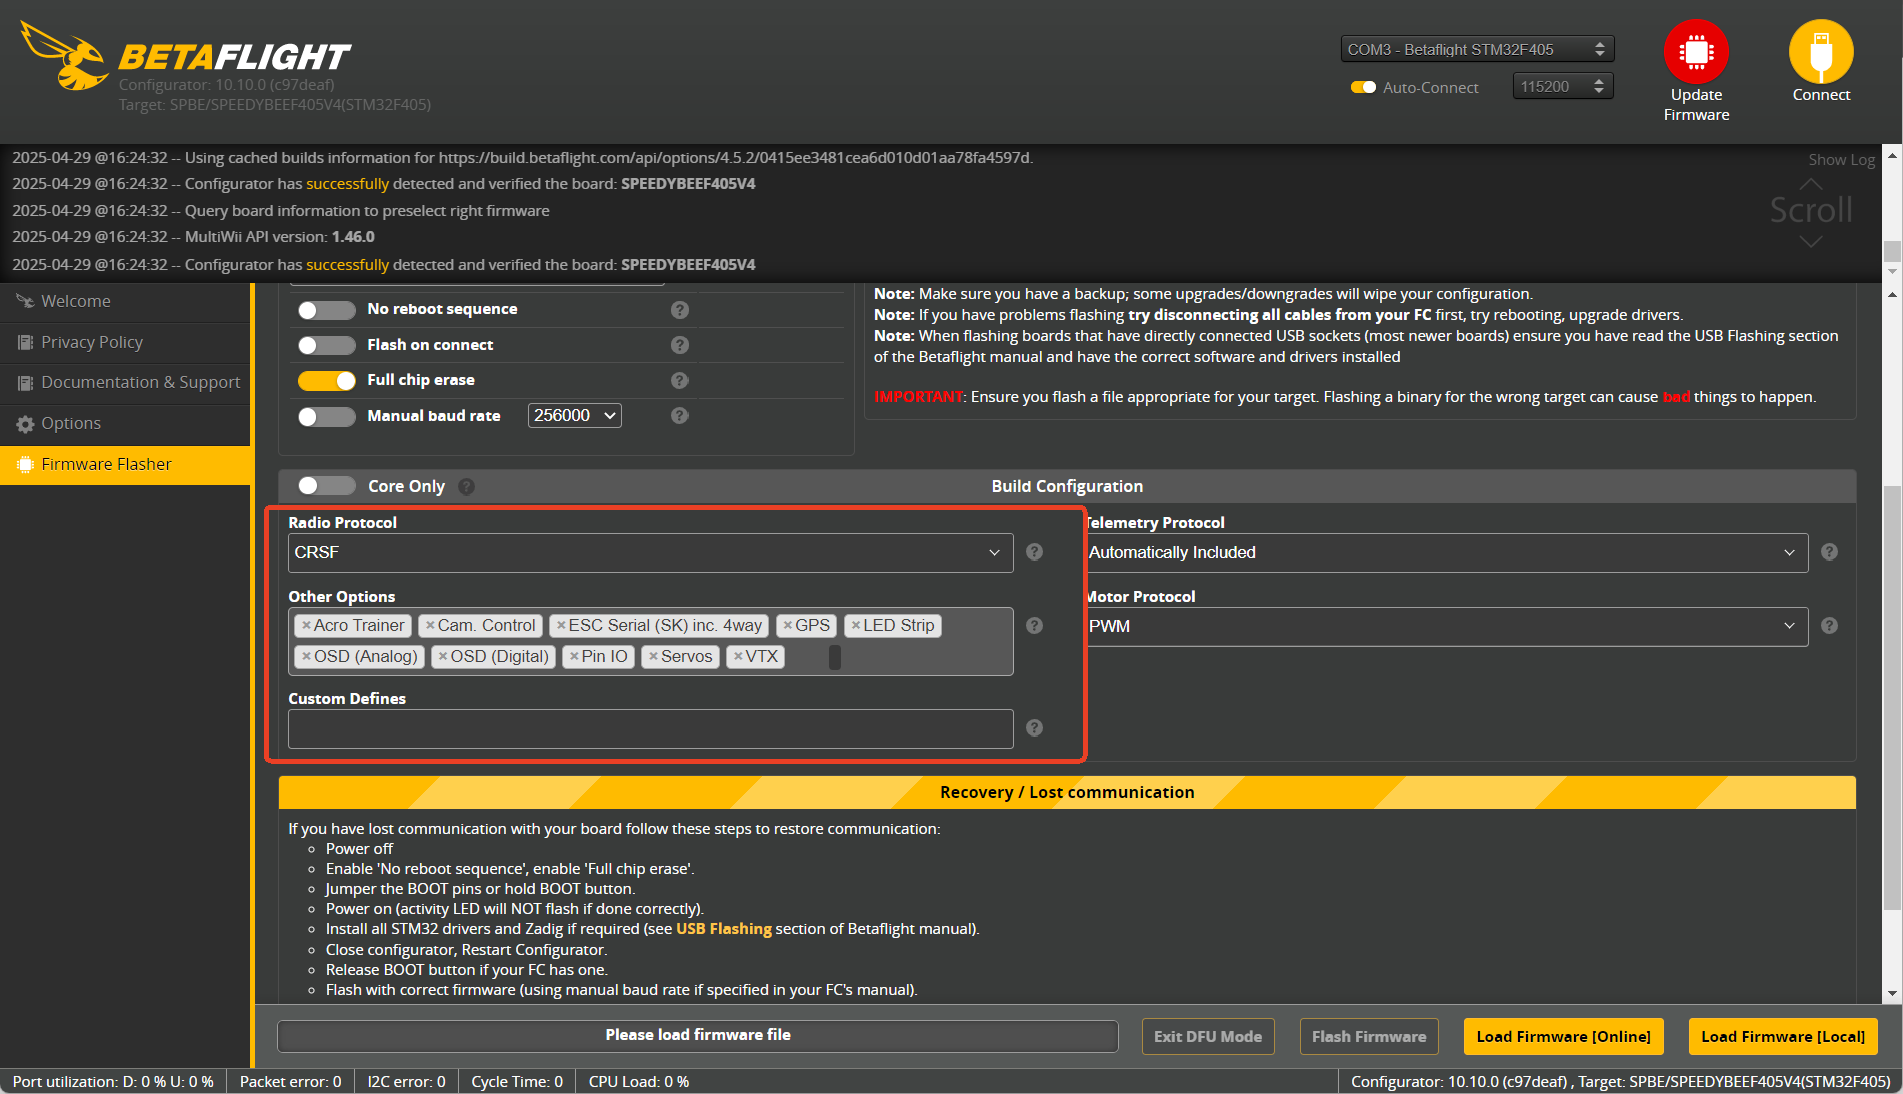Open the 256000 manual baud dropdown
This screenshot has height=1094, width=1903.
(574, 415)
